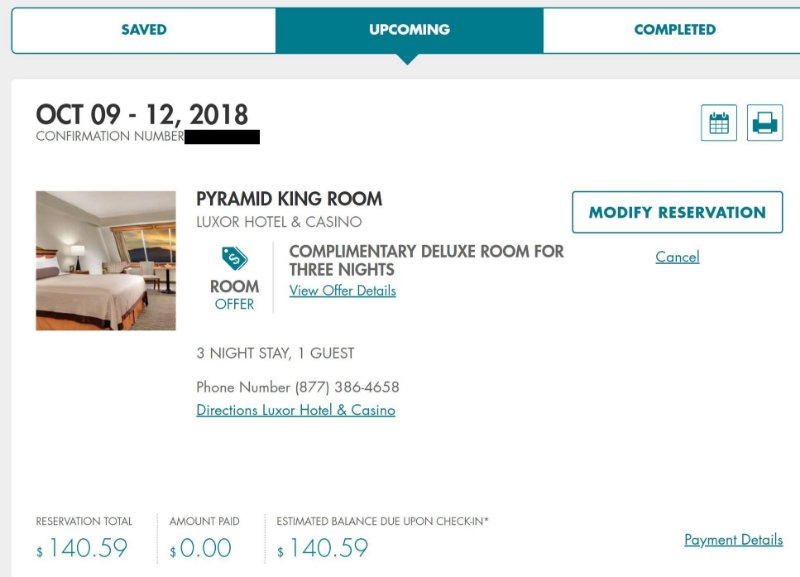Click the Luxor Hotel & Casino subtitle

click(x=279, y=222)
